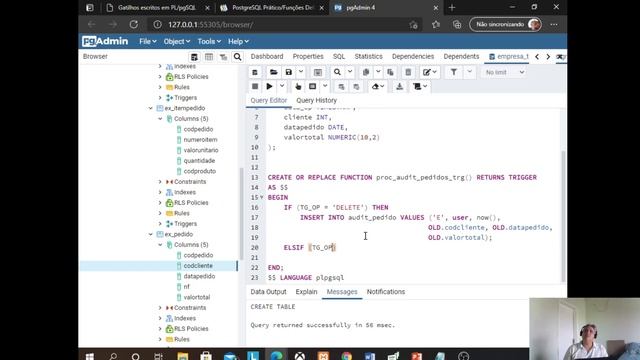Switch to the Dependencies tab
Viewport: 640px width, 360px height.
[x=413, y=57]
